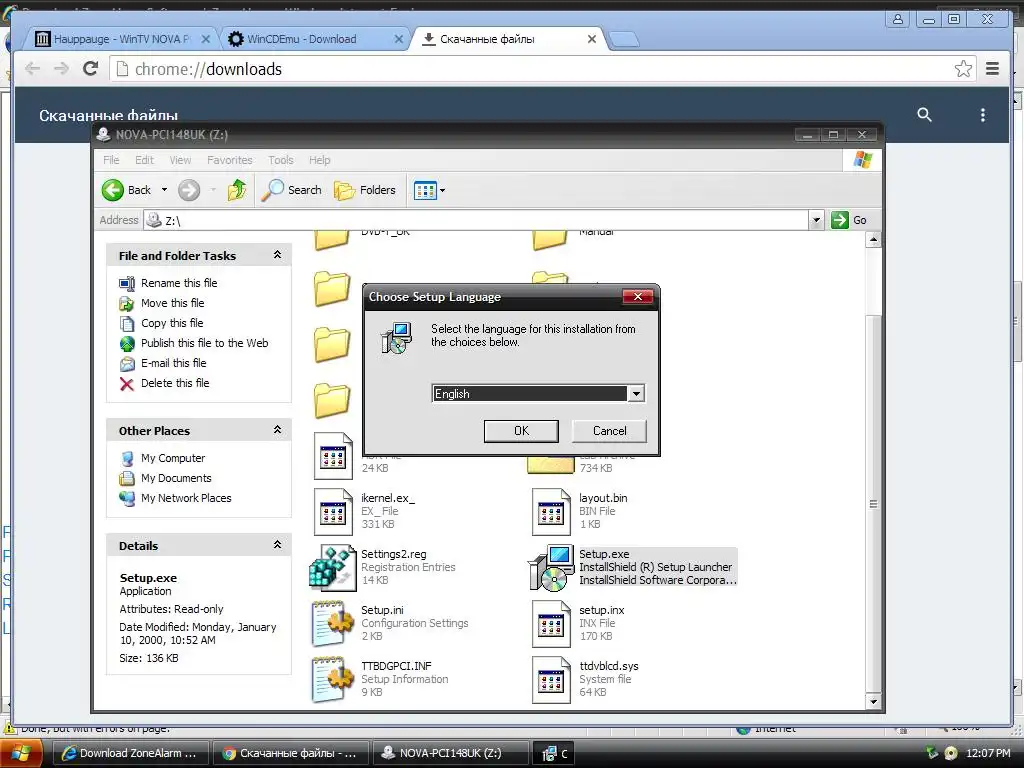Click the disc tray icon beside clock
This screenshot has width=1024, height=768.
click(951, 754)
